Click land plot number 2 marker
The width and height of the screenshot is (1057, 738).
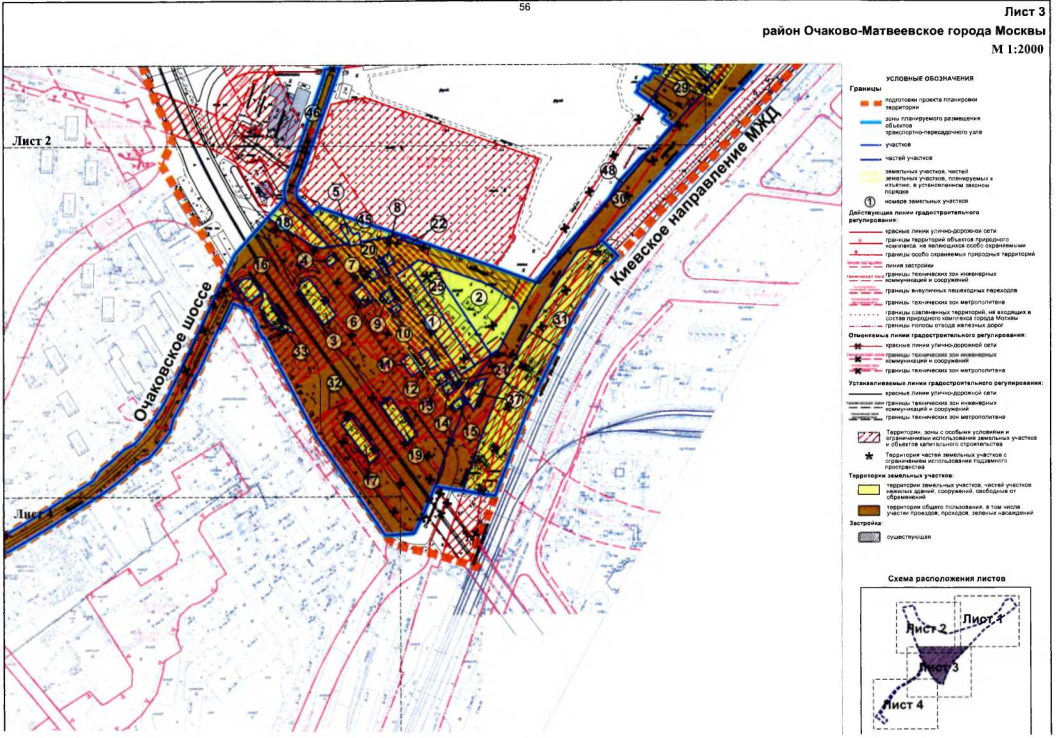(x=478, y=297)
